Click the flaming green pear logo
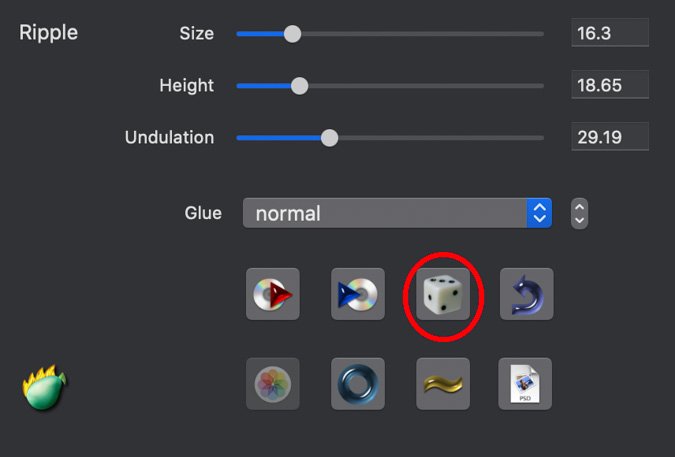 point(44,387)
